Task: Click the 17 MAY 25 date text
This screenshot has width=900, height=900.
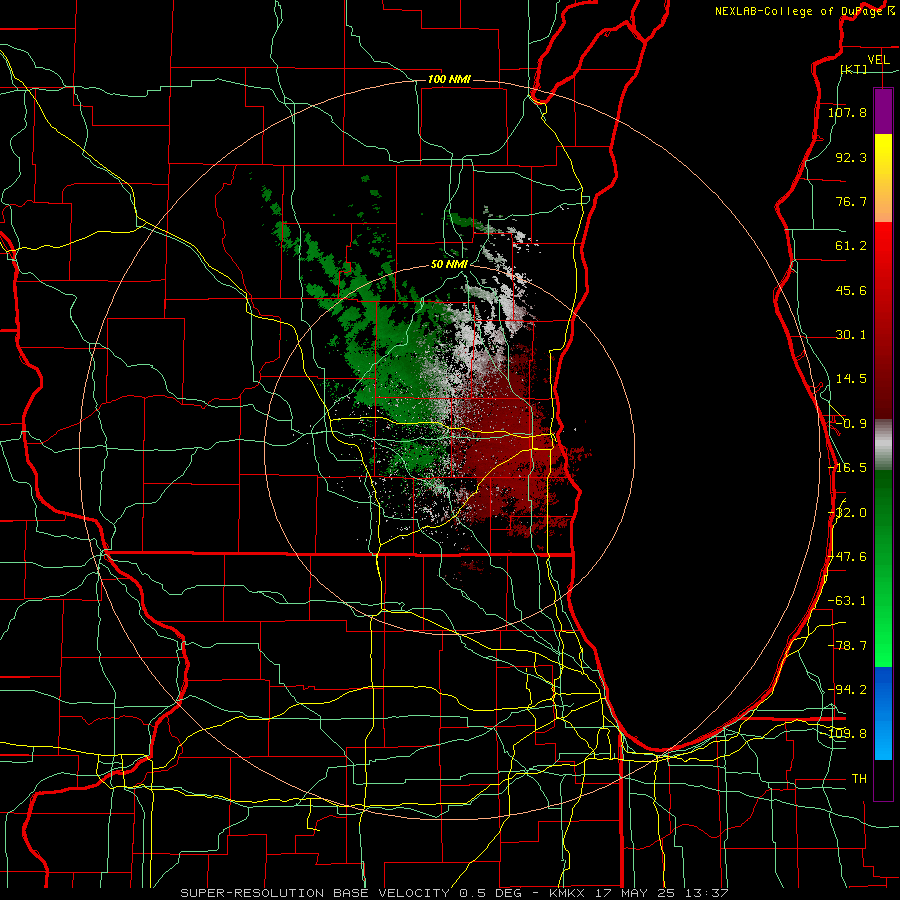Action: click(637, 893)
